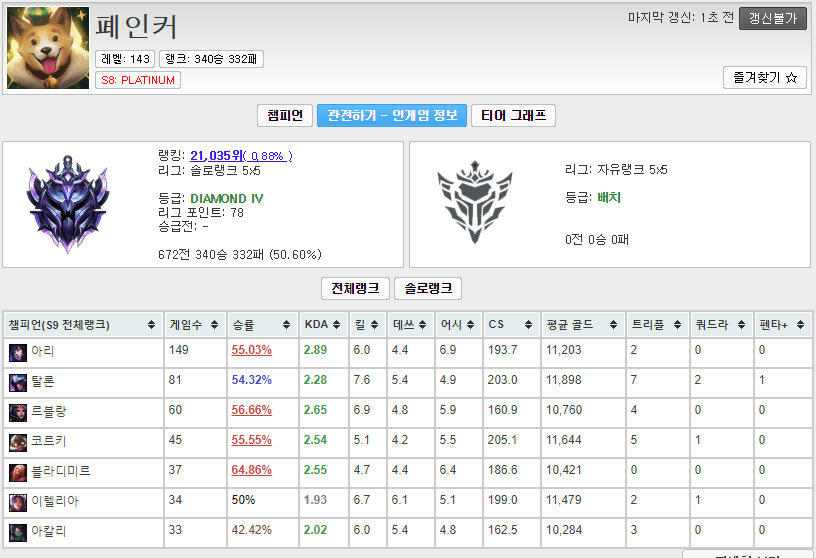Click the Talon champion icon (탈론)
This screenshot has height=558, width=816.
[x=18, y=383]
